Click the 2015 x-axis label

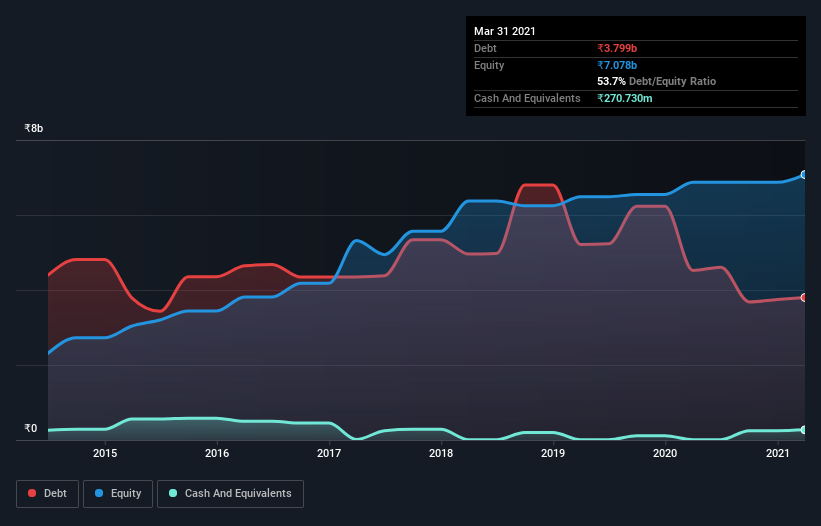pyautogui.click(x=105, y=453)
